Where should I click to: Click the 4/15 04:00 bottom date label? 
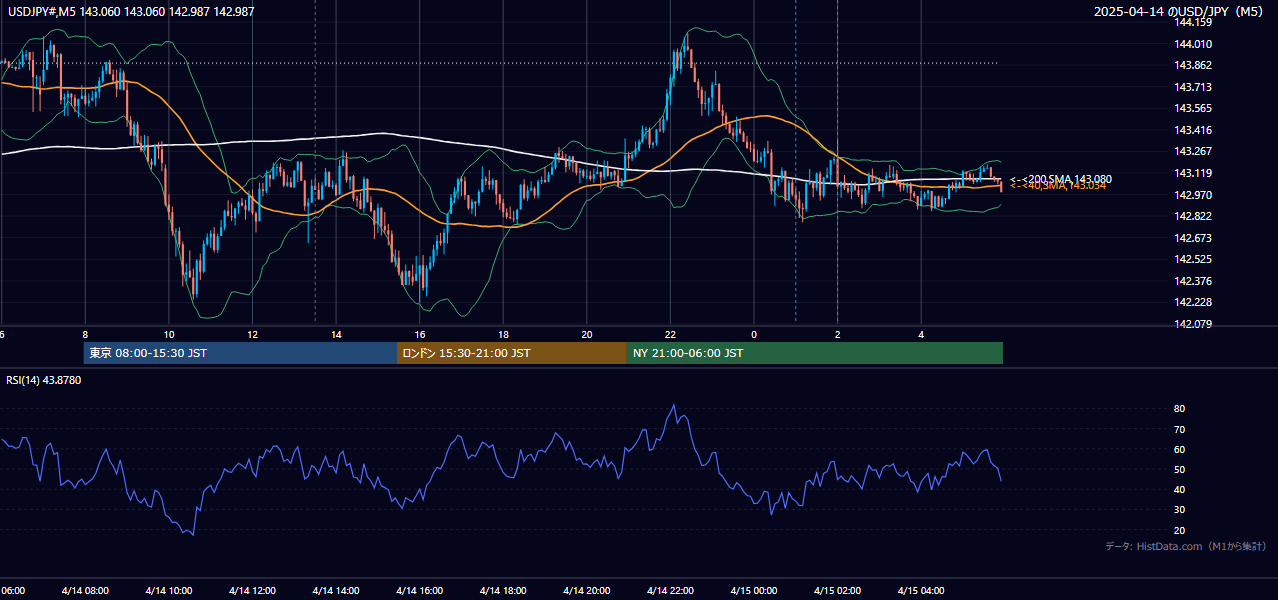coord(920,591)
